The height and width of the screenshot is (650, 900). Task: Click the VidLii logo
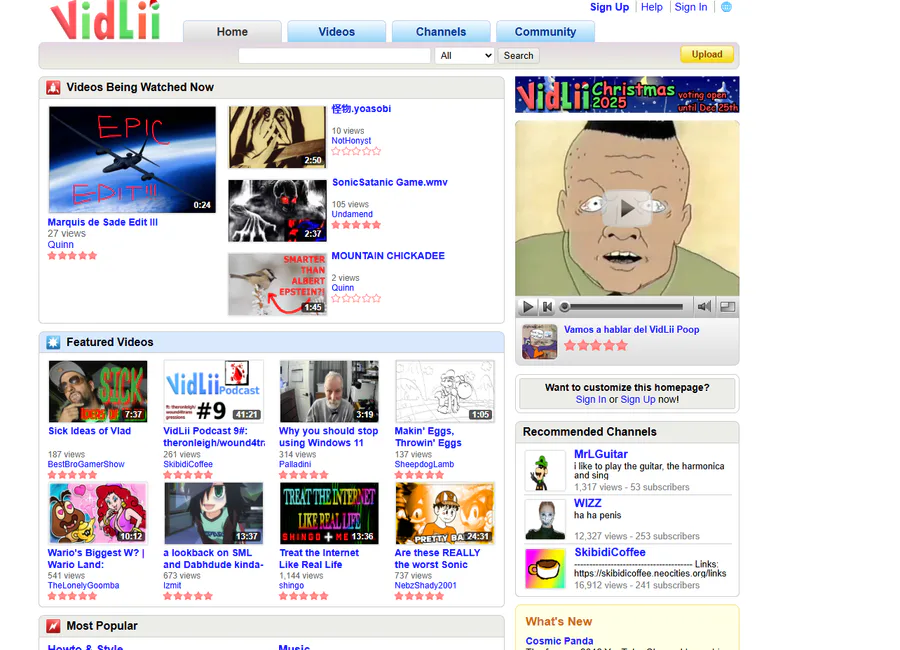click(106, 20)
